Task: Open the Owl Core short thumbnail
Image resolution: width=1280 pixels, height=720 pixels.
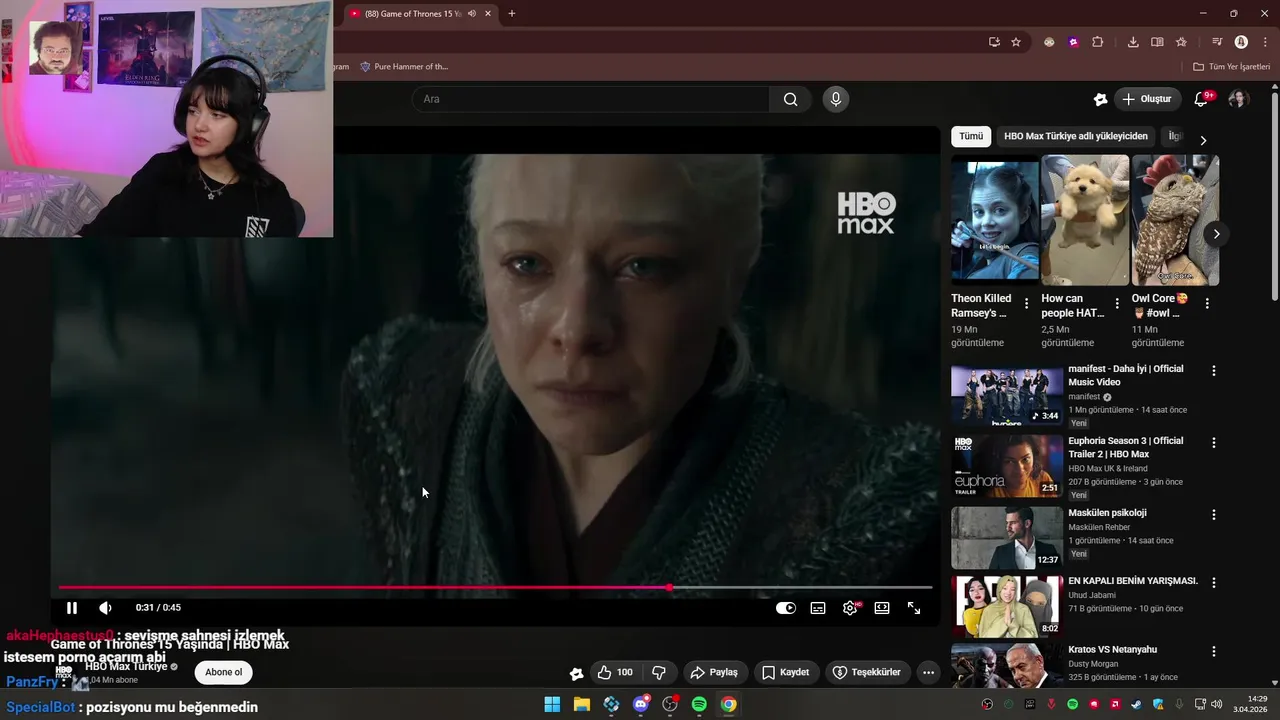Action: click(x=1175, y=220)
